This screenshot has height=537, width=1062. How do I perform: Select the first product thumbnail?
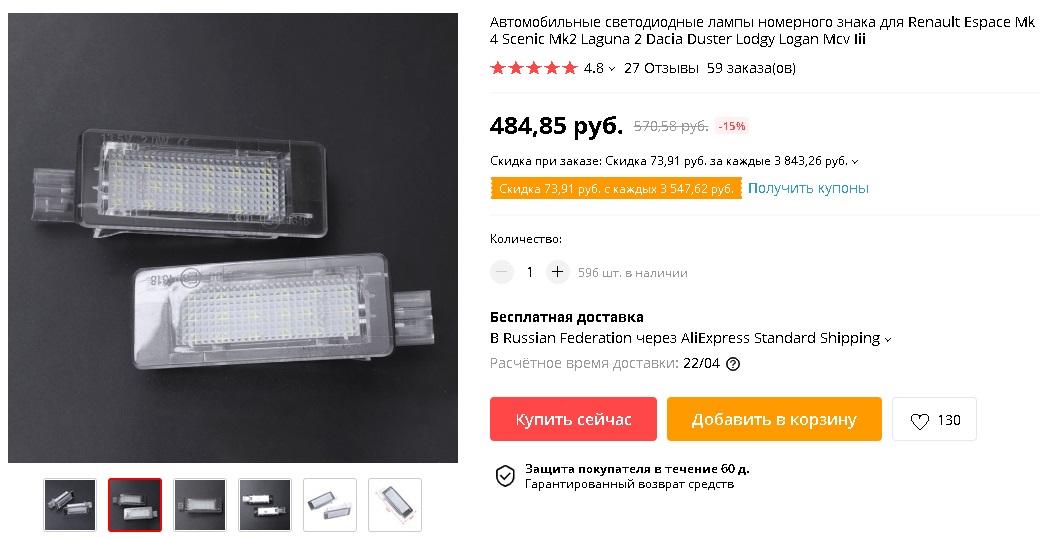[x=70, y=505]
